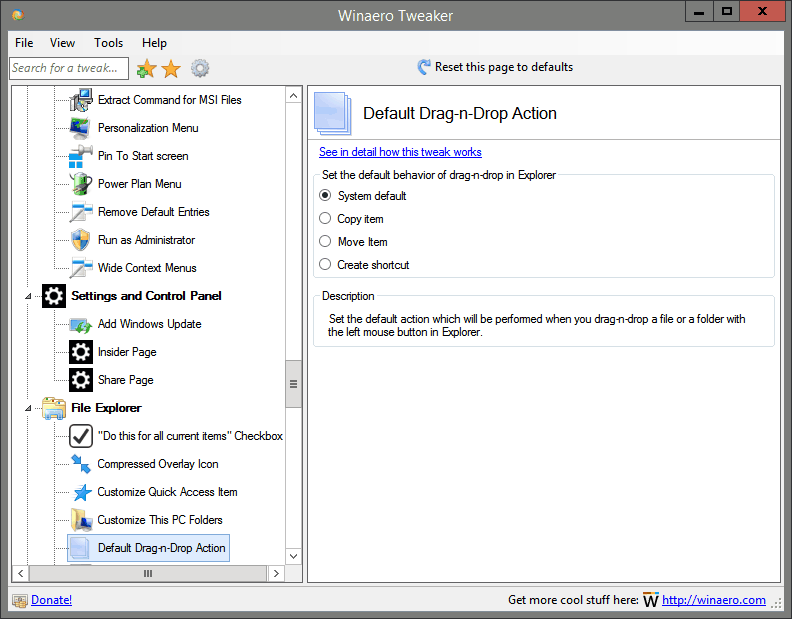The height and width of the screenshot is (619, 792).
Task: Click Reset this page to defaults
Action: tap(504, 67)
